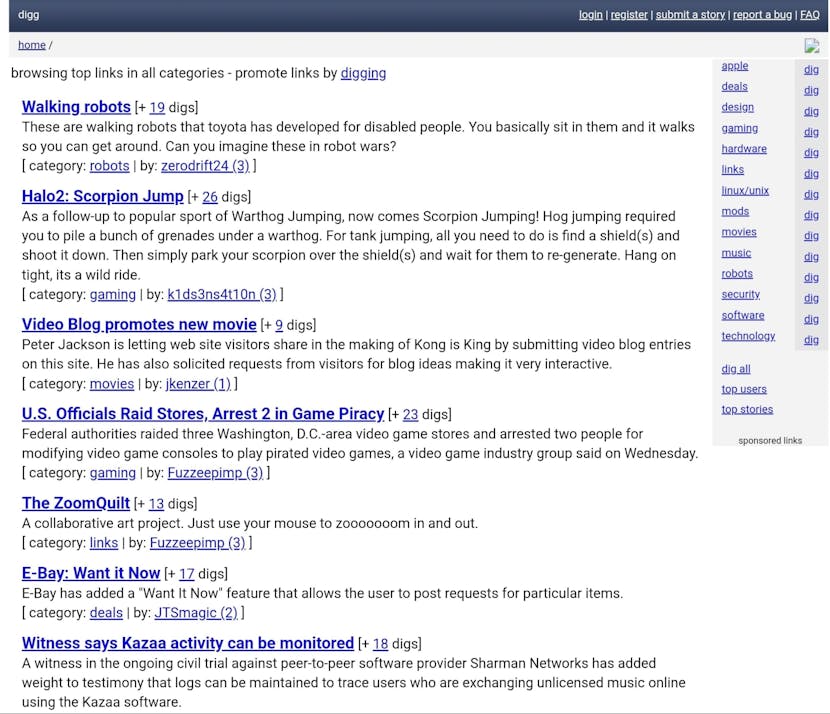Open the top users page

[744, 389]
